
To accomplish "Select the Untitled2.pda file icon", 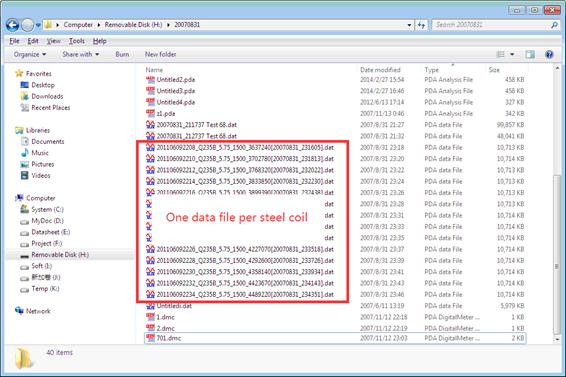I will pyautogui.click(x=150, y=80).
